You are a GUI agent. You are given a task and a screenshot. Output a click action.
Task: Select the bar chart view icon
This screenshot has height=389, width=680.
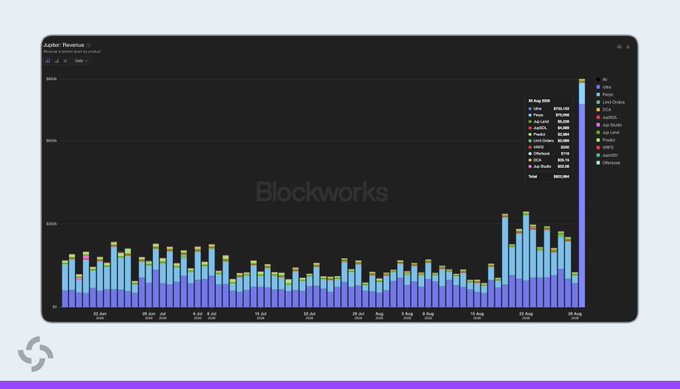48,61
